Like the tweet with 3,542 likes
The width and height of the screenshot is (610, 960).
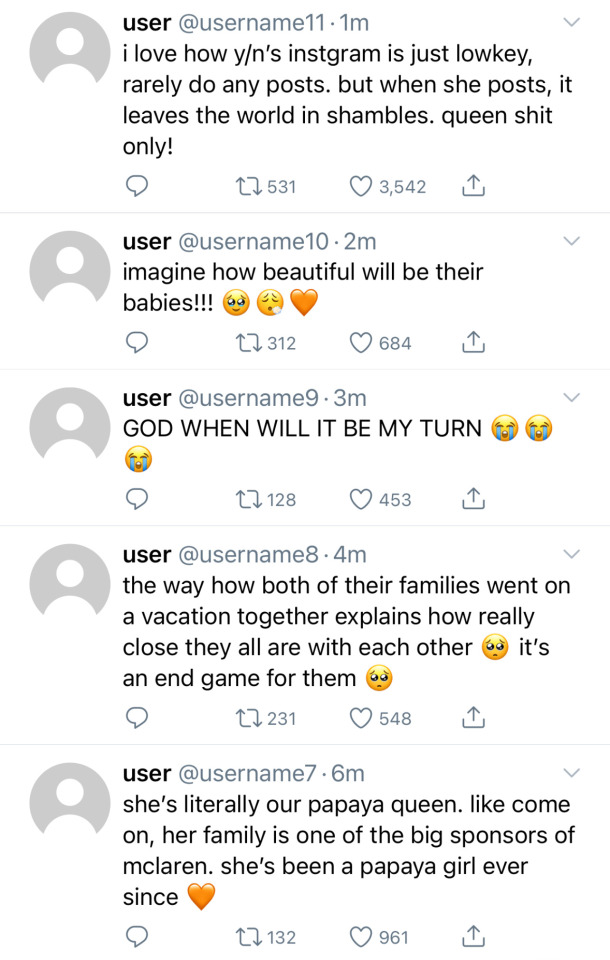(360, 186)
